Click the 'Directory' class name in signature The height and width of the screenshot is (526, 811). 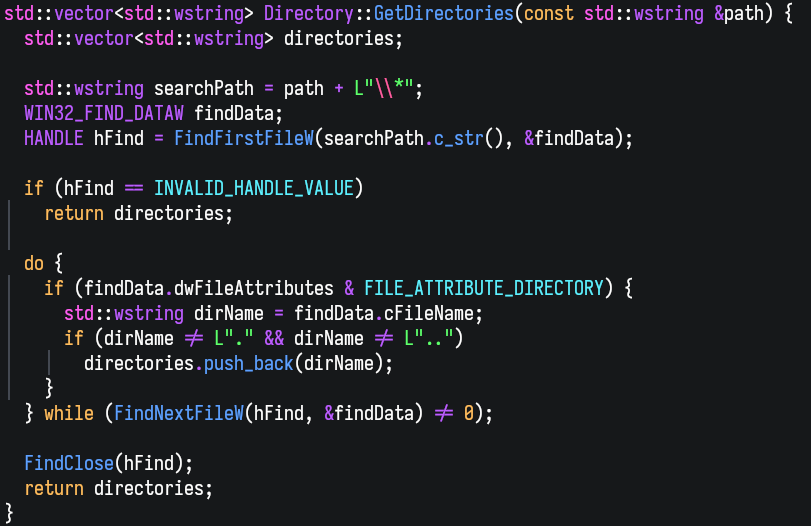pyautogui.click(x=309, y=13)
